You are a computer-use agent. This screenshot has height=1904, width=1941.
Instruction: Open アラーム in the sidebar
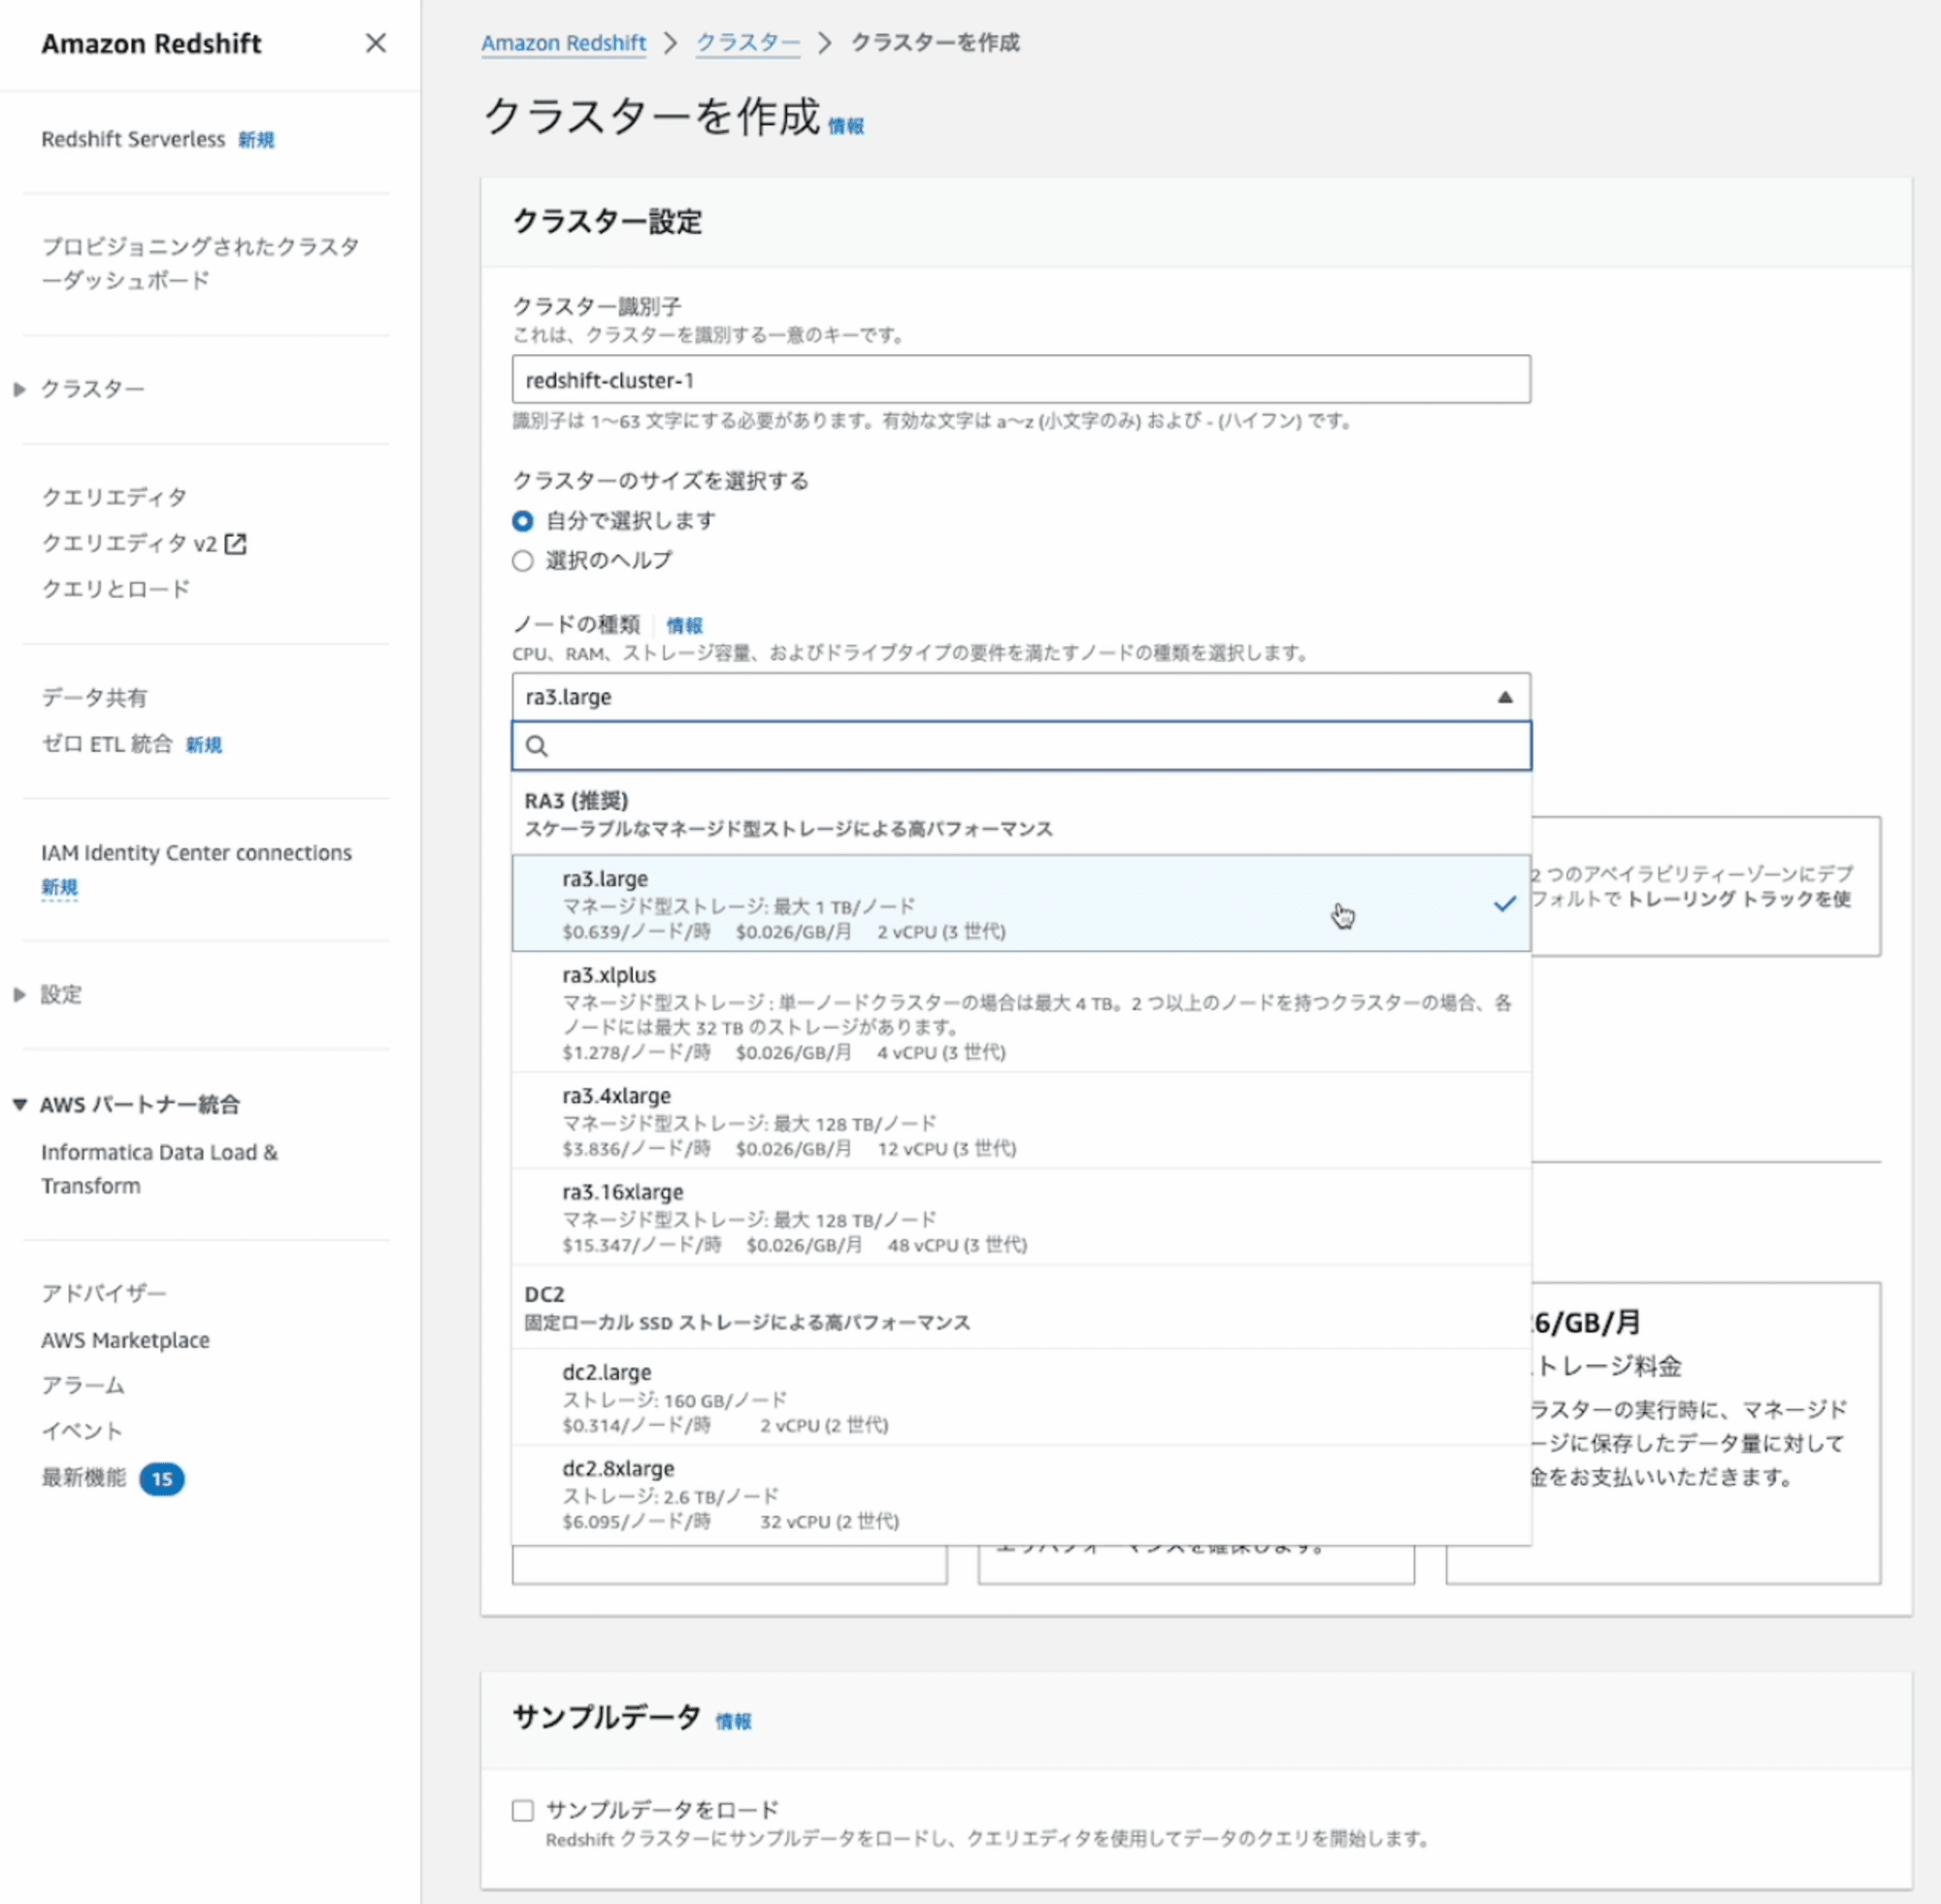(83, 1385)
